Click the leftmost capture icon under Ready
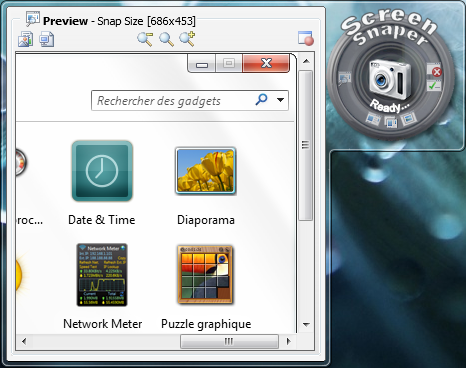This screenshot has height=368, width=466. pos(373,119)
